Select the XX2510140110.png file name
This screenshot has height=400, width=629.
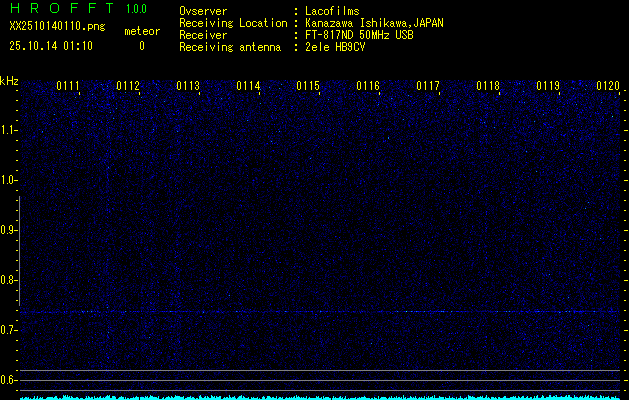click(56, 27)
